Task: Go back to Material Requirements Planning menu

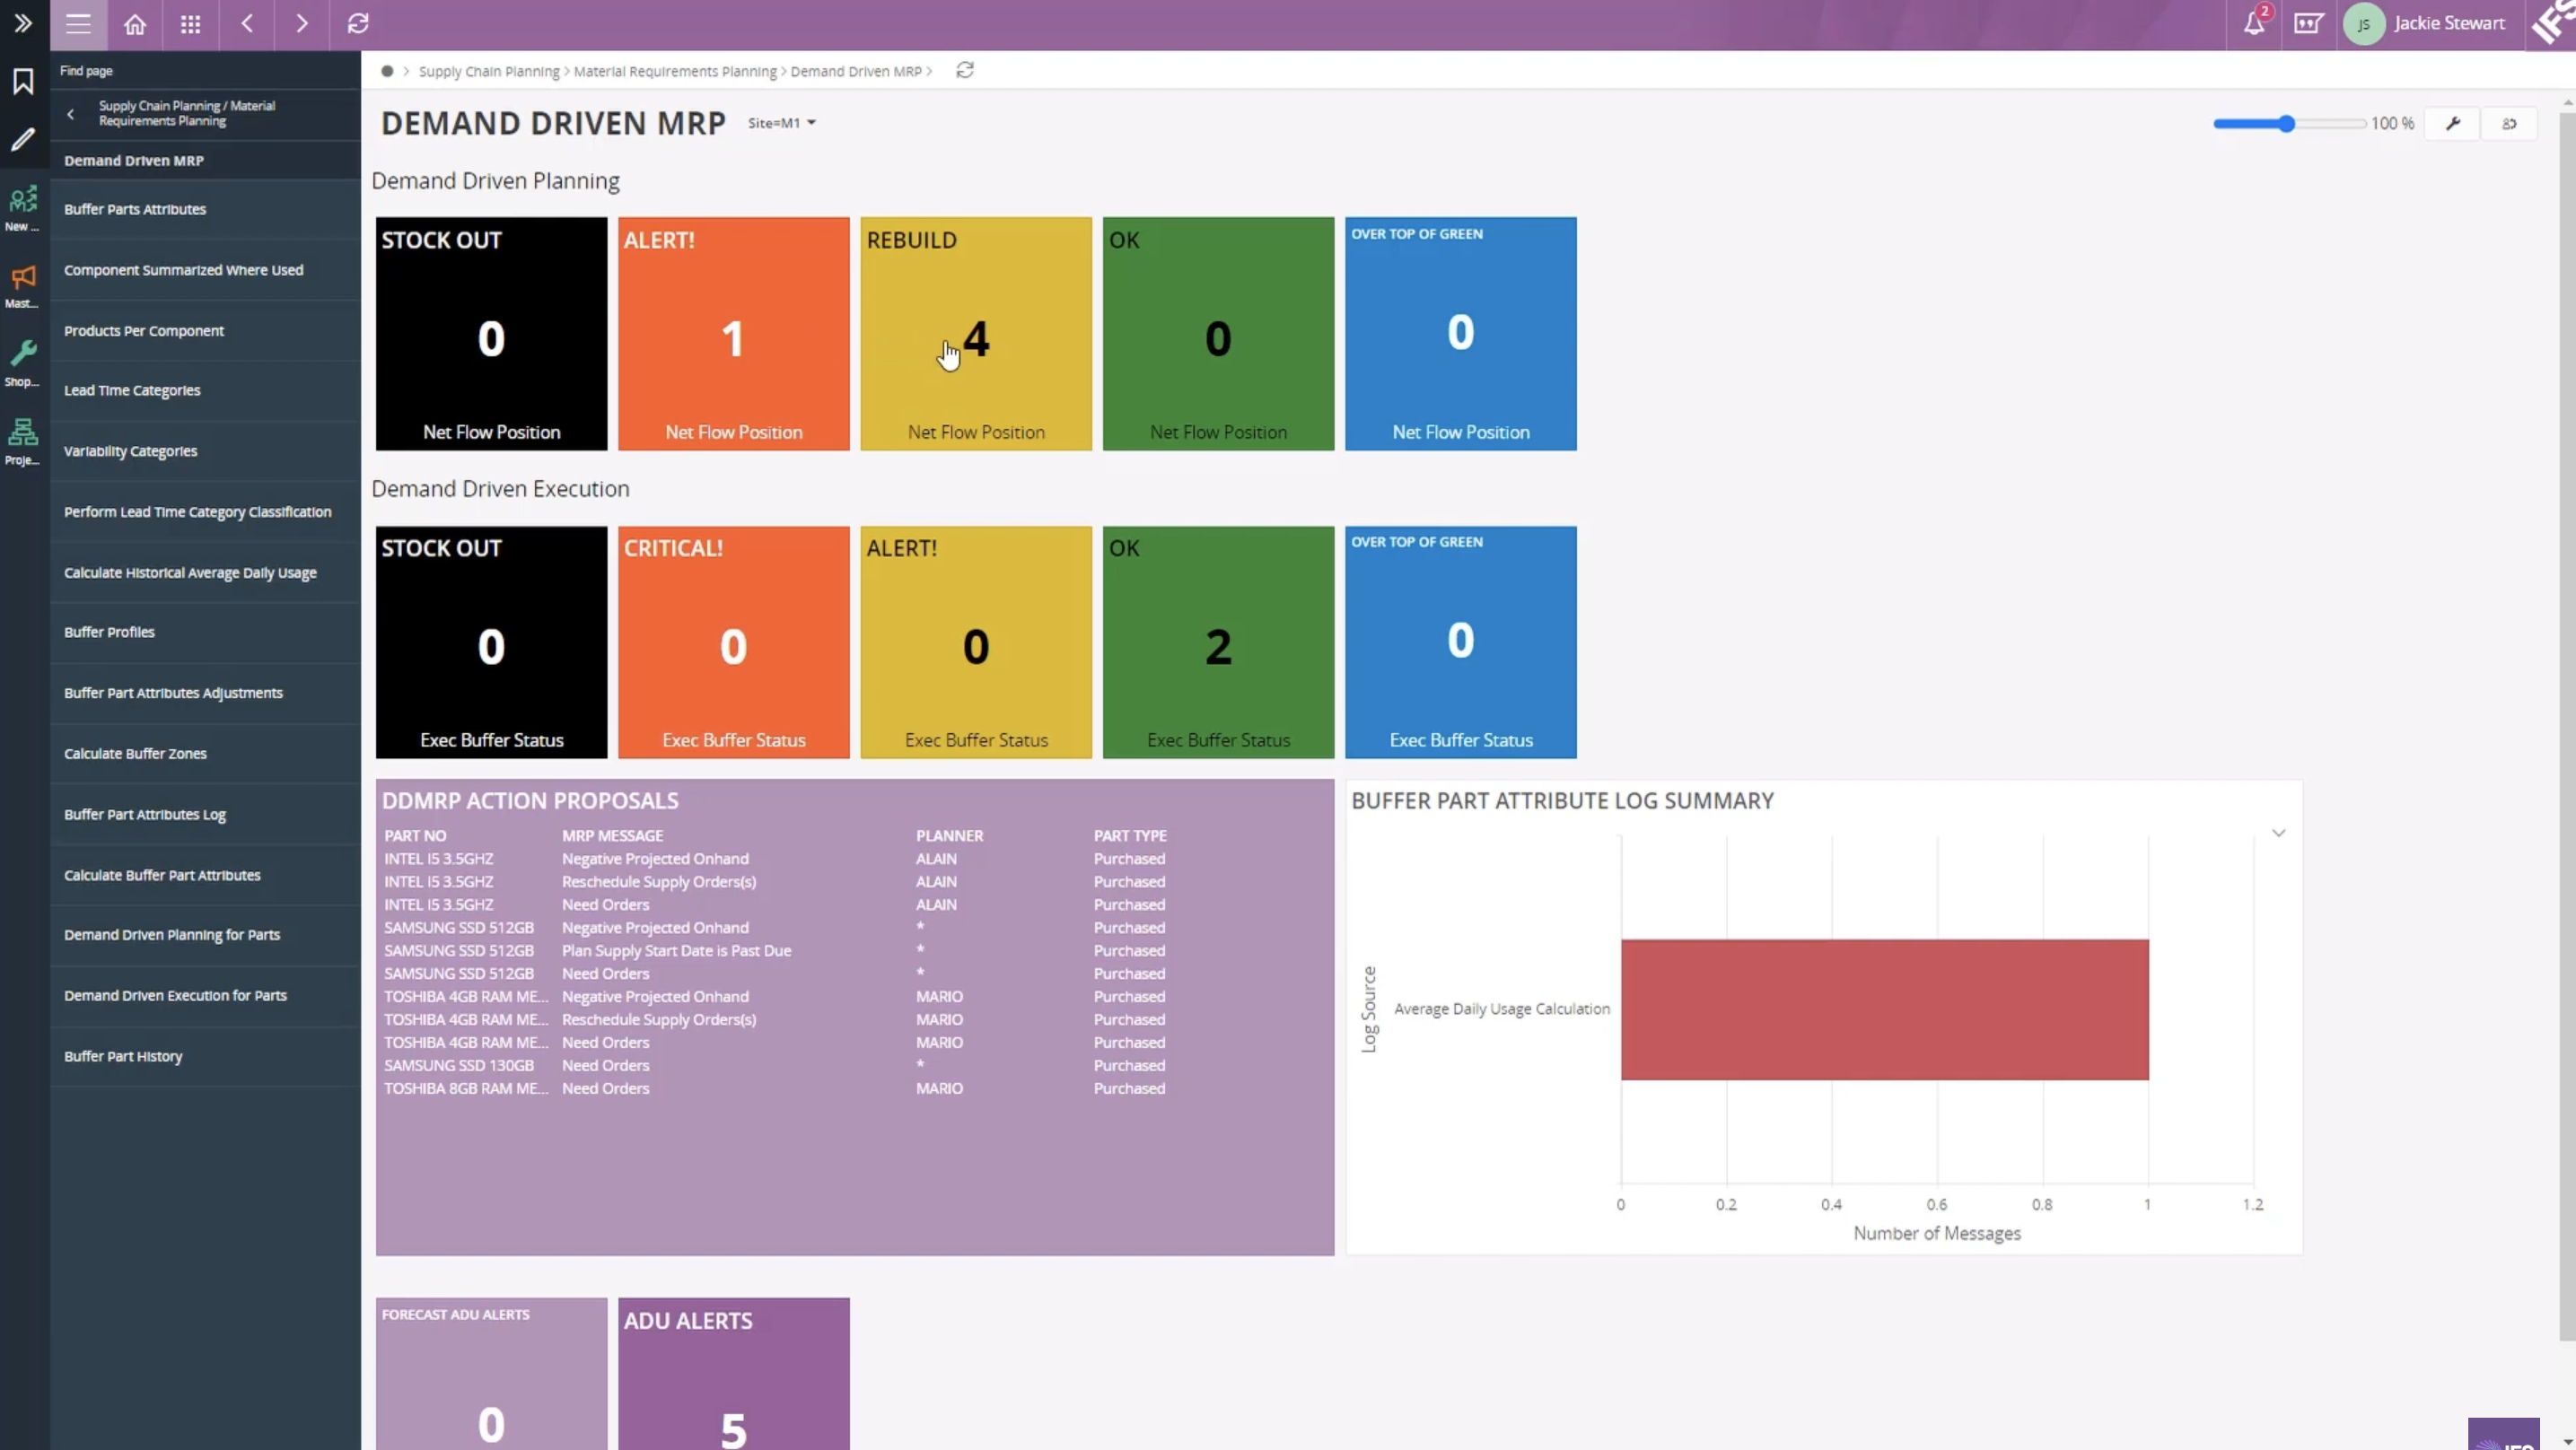Action: pos(70,114)
